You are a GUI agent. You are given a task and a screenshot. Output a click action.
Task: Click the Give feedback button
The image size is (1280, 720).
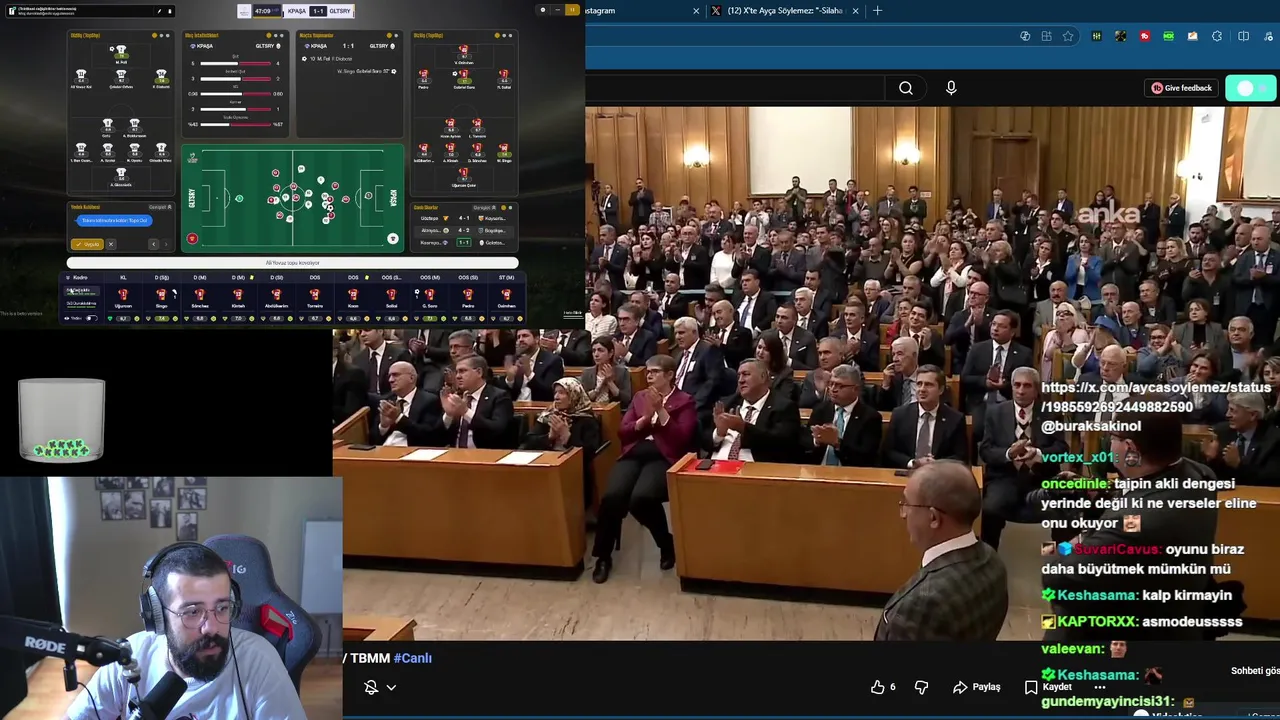1181,88
